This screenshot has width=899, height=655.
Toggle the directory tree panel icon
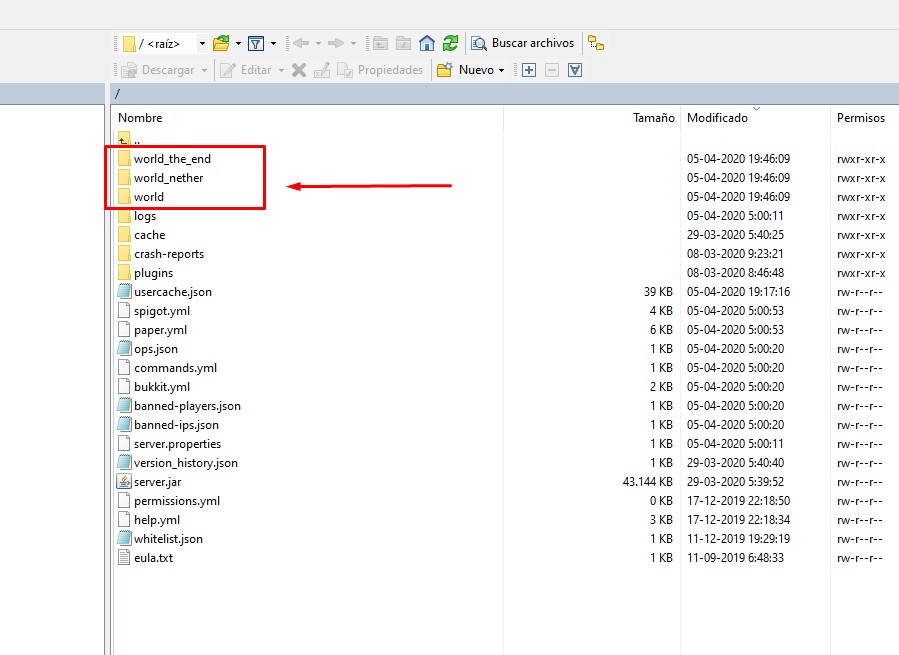point(596,44)
